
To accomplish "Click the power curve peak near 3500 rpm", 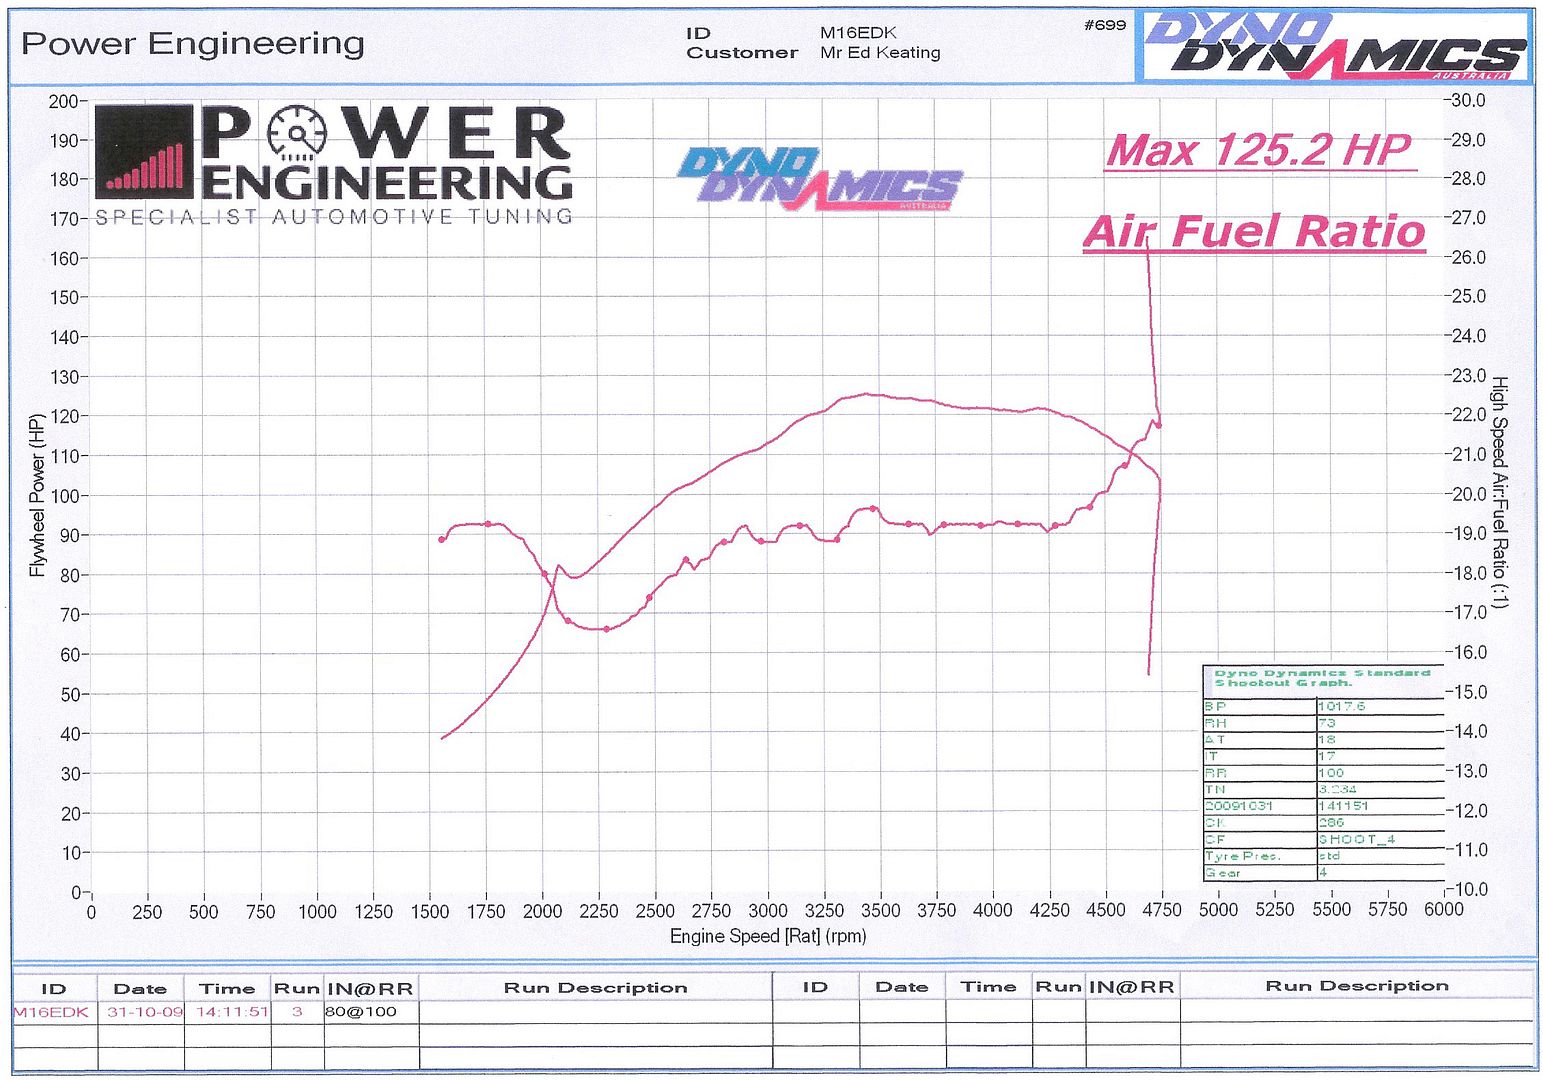I will (868, 394).
